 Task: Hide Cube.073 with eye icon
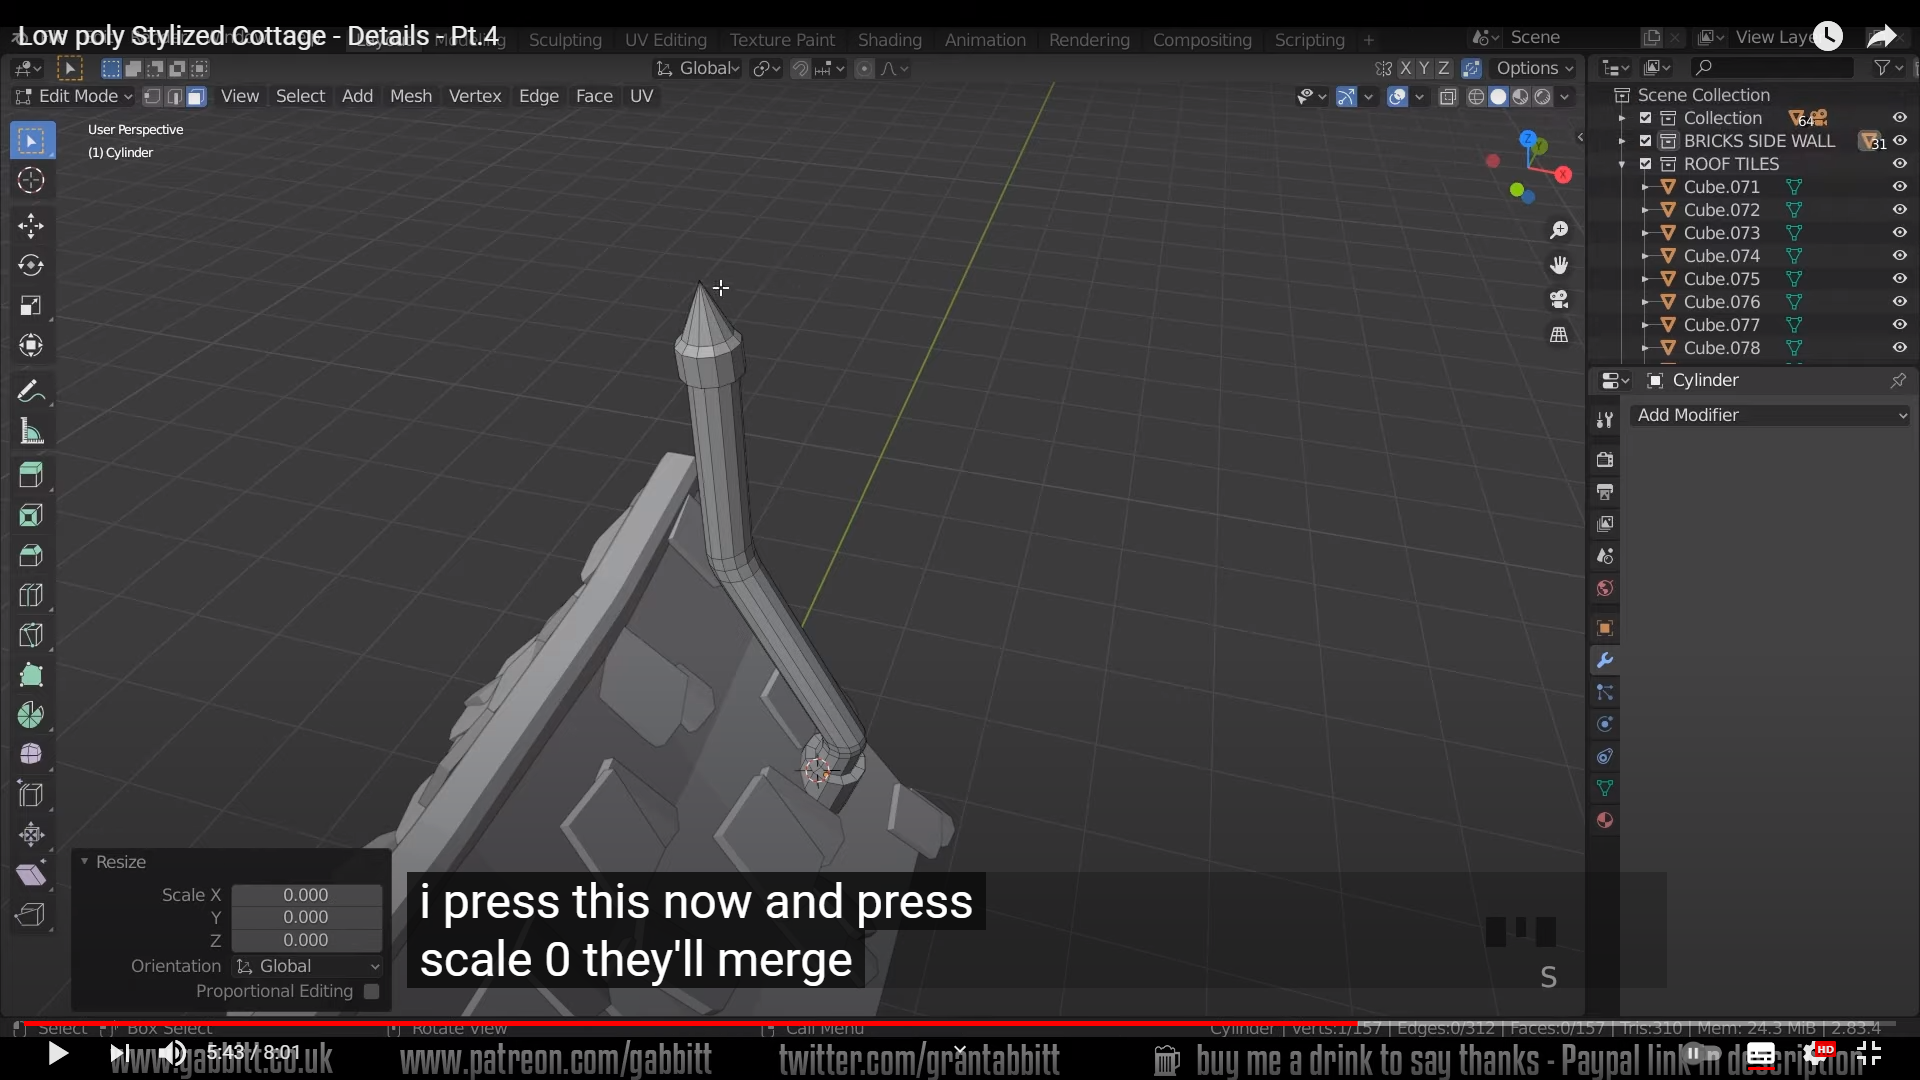pos(1899,233)
